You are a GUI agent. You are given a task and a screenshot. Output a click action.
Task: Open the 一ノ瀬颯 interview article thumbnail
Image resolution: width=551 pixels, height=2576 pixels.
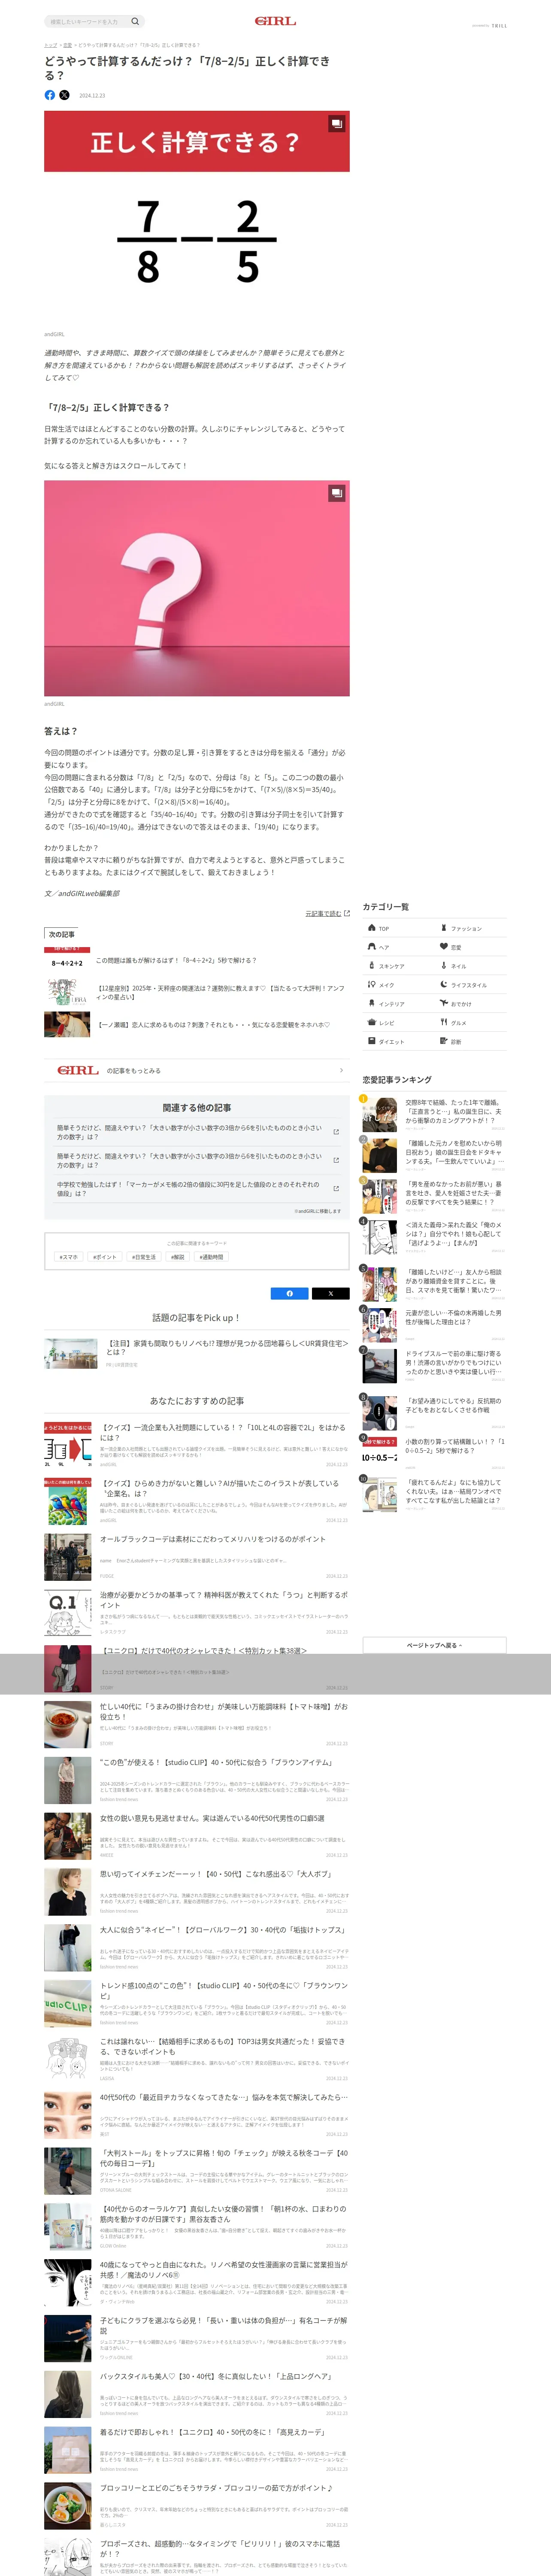pos(67,1024)
